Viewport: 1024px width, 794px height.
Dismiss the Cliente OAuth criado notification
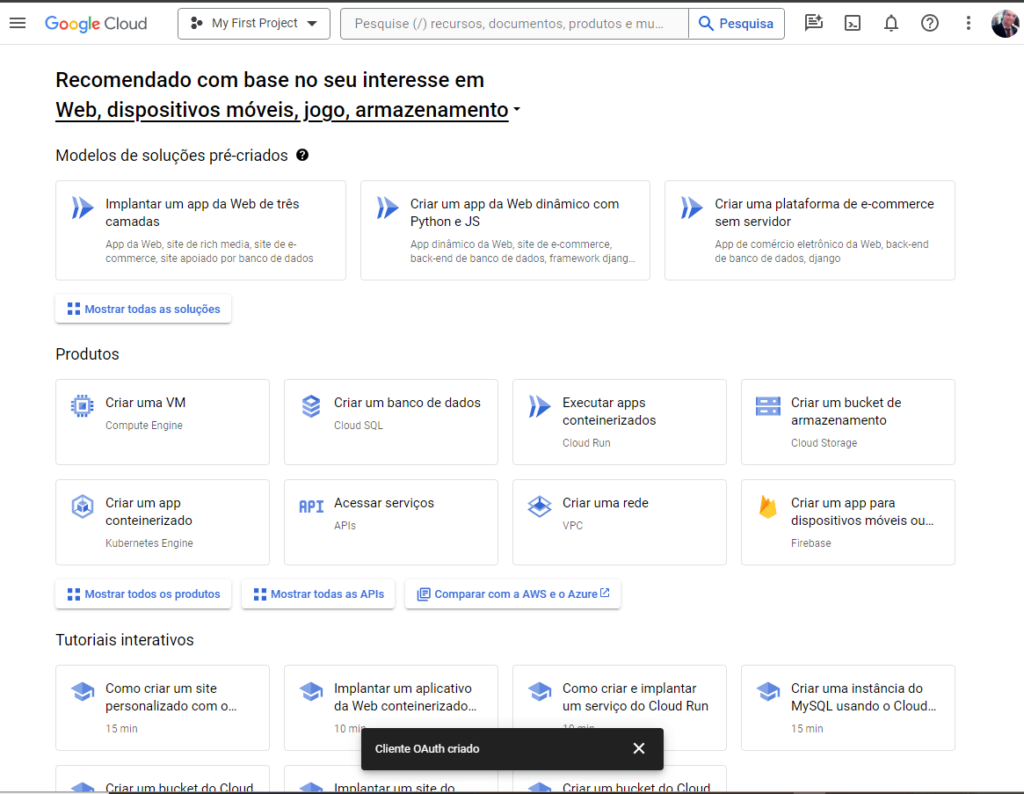[x=639, y=748]
